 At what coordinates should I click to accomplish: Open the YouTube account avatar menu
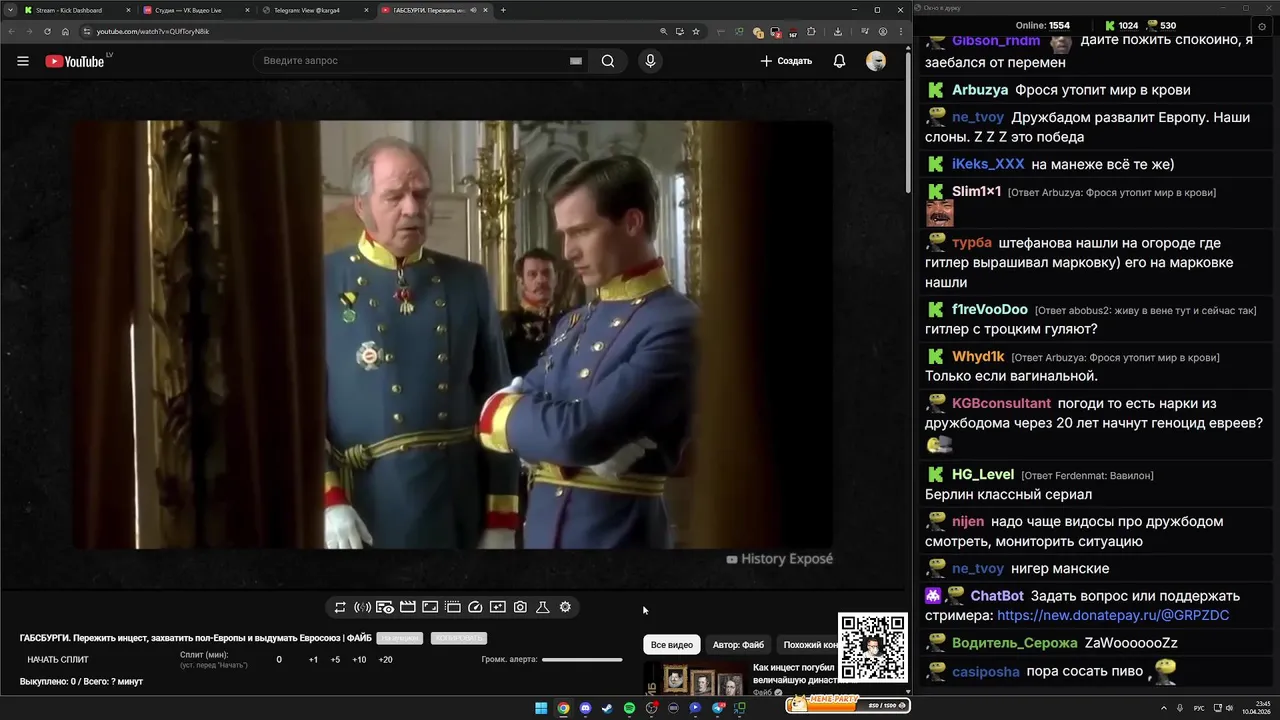pyautogui.click(x=876, y=61)
